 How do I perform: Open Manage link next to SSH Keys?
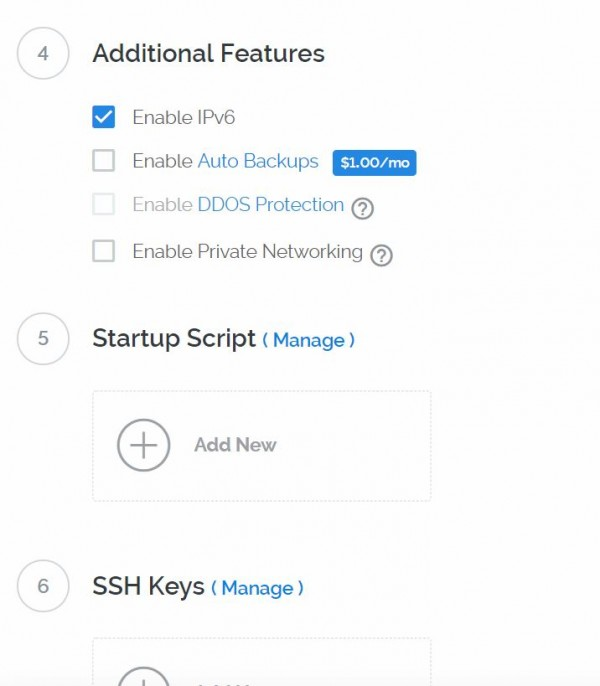[x=257, y=588]
